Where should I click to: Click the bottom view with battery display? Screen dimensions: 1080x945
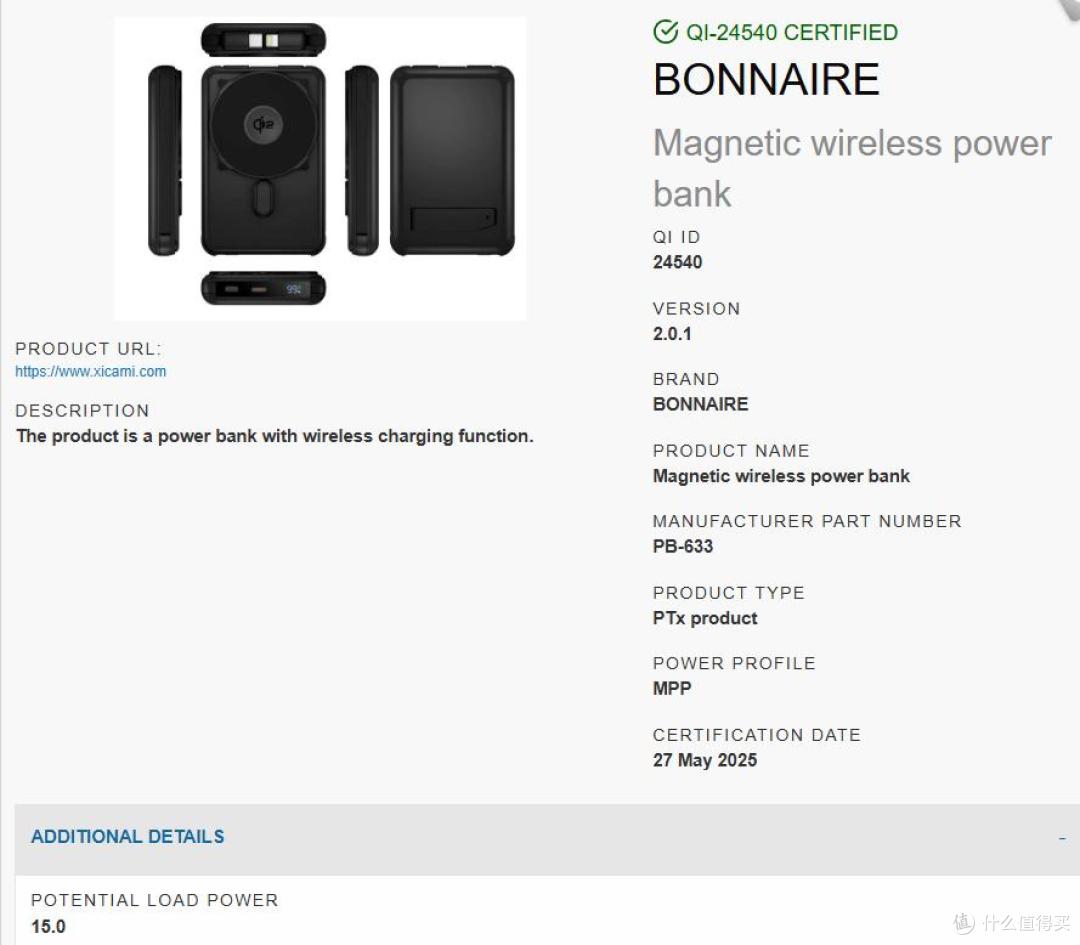point(263,288)
